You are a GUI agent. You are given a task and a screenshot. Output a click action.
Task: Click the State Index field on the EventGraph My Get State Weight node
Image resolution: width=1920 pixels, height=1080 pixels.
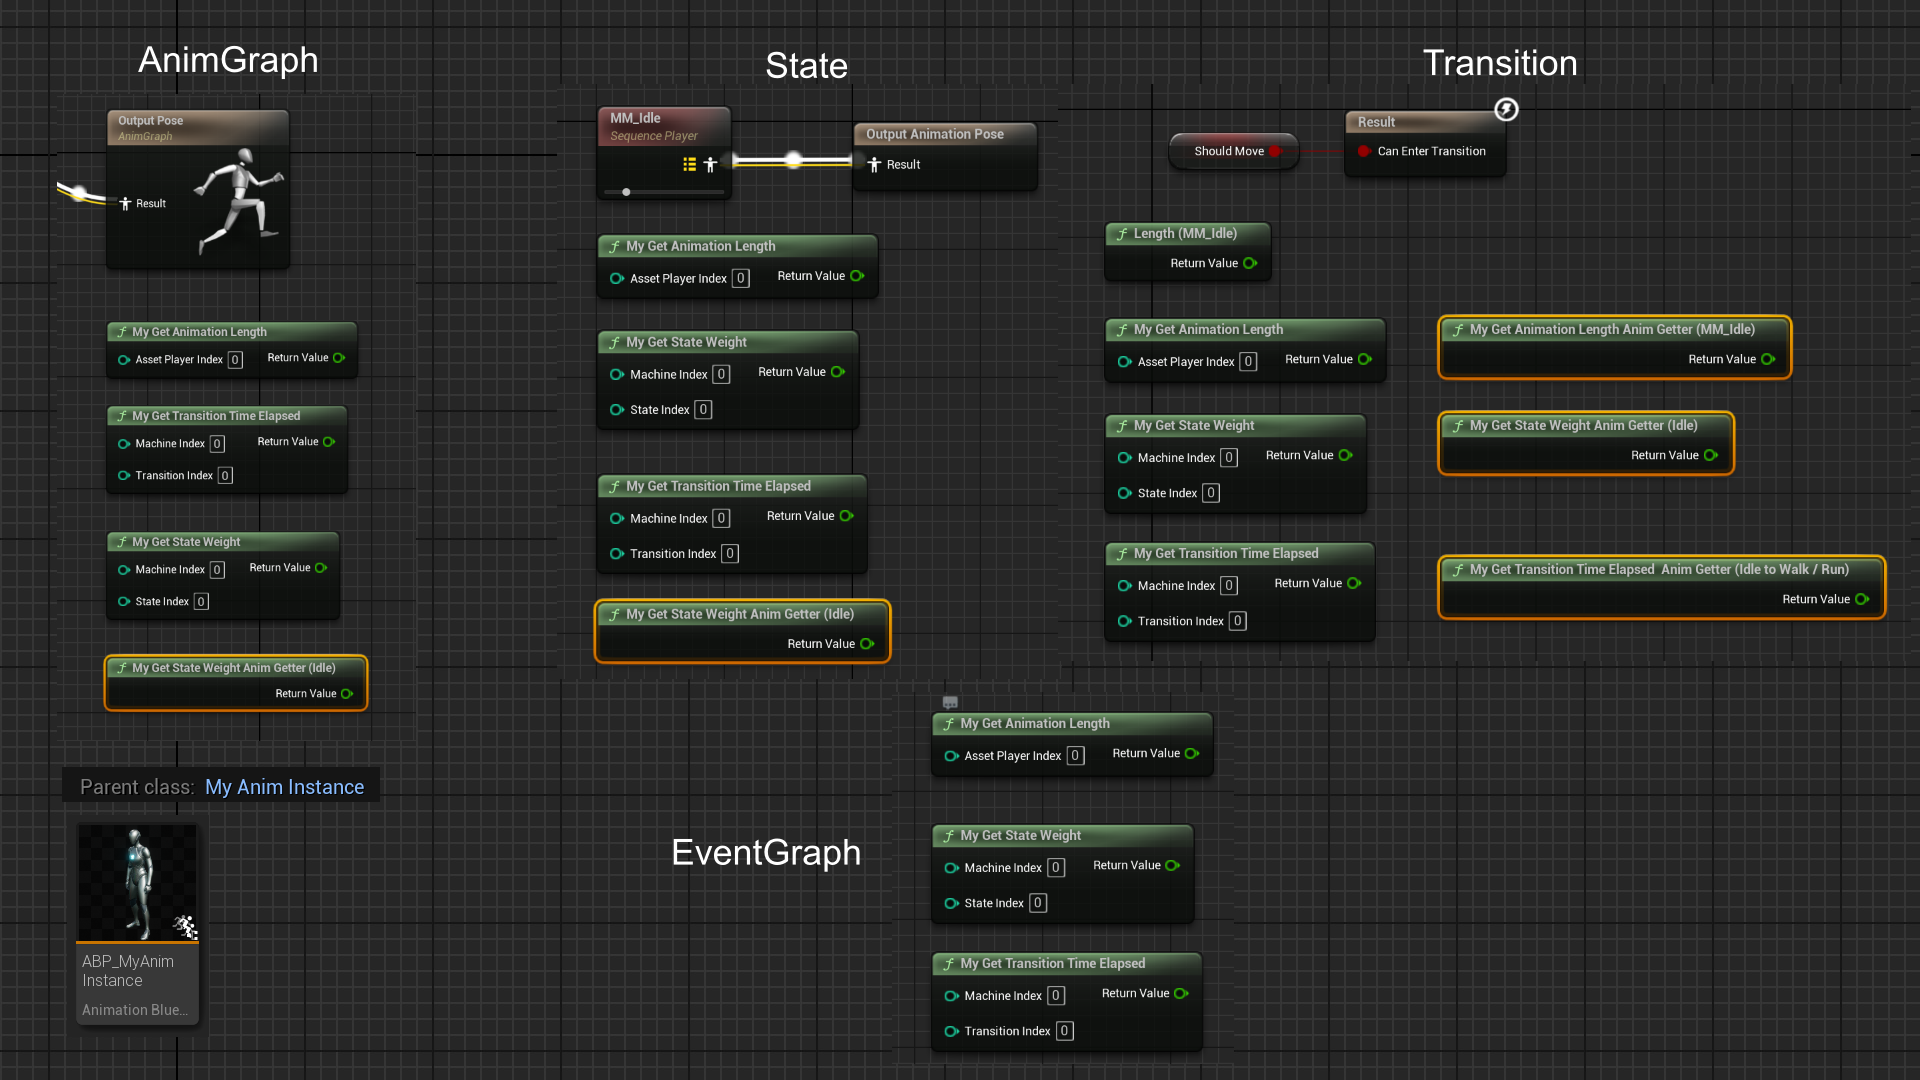click(1038, 903)
